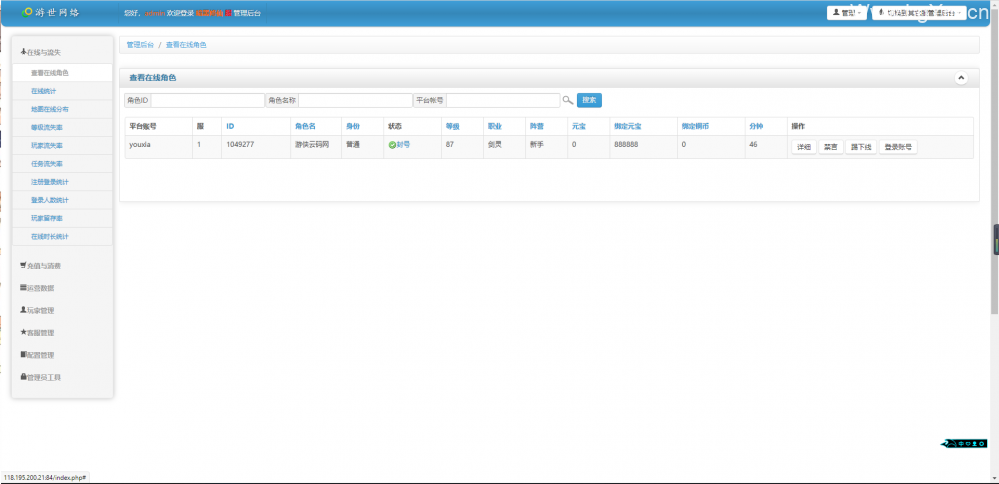
Task: Open 玩家留存率 sidebar item
Action: click(x=62, y=218)
